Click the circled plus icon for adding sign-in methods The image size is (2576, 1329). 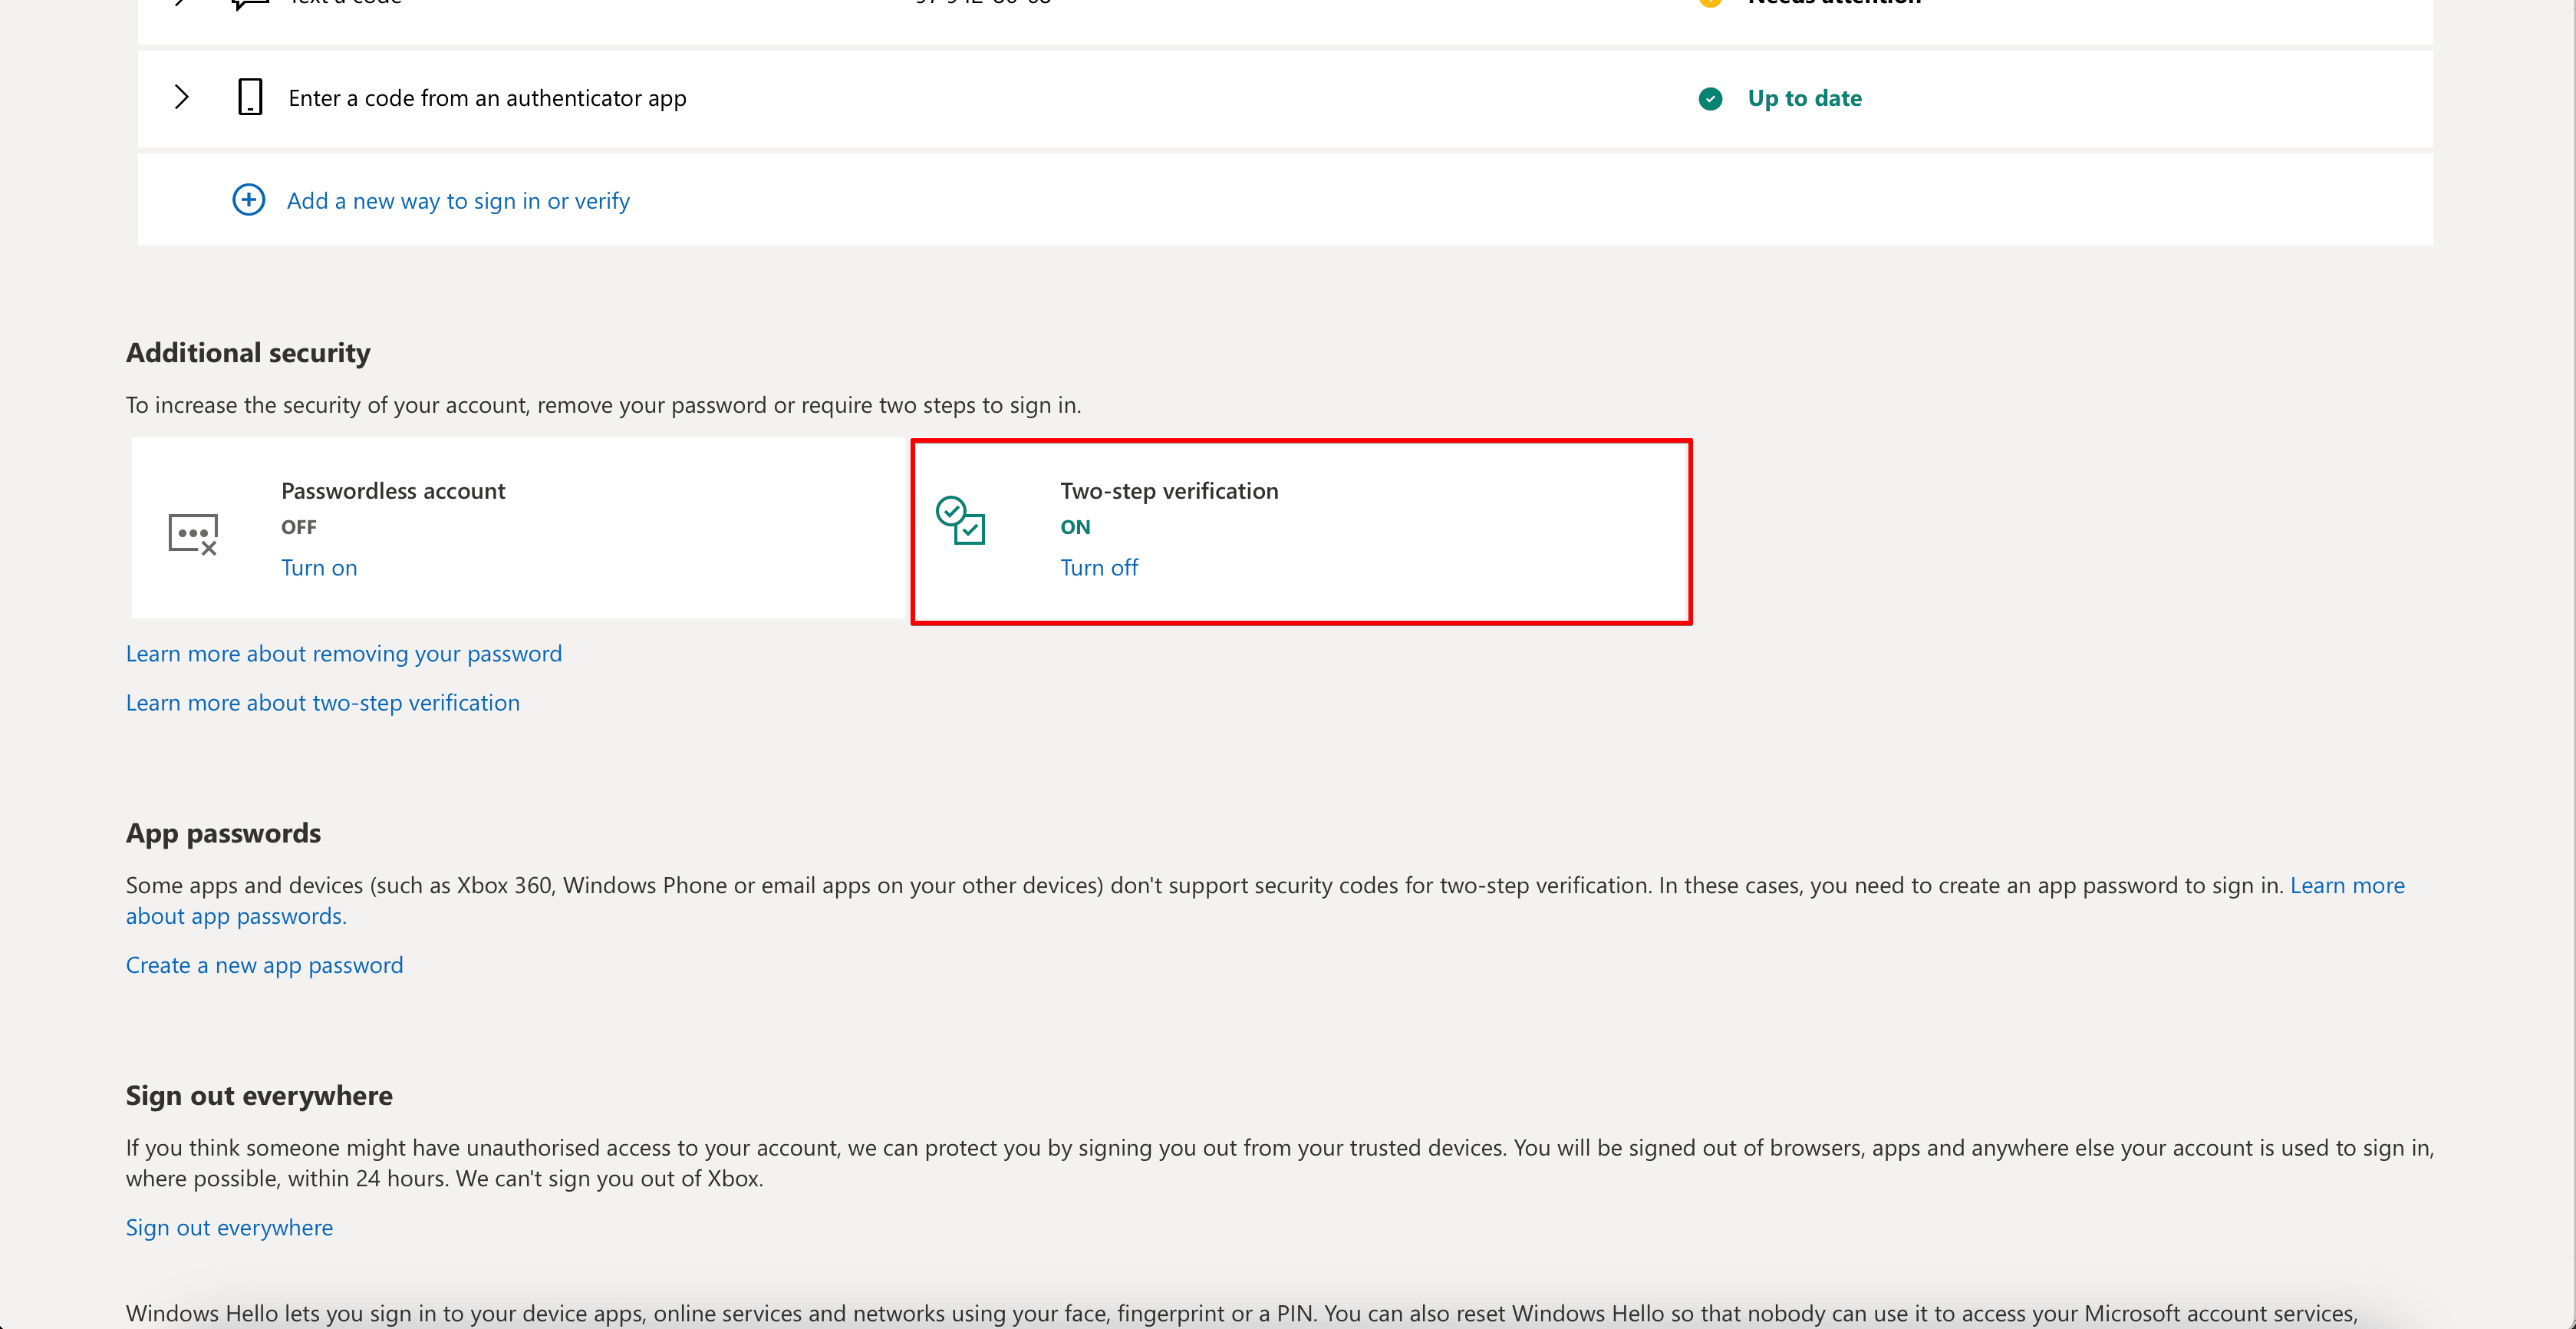pos(248,200)
